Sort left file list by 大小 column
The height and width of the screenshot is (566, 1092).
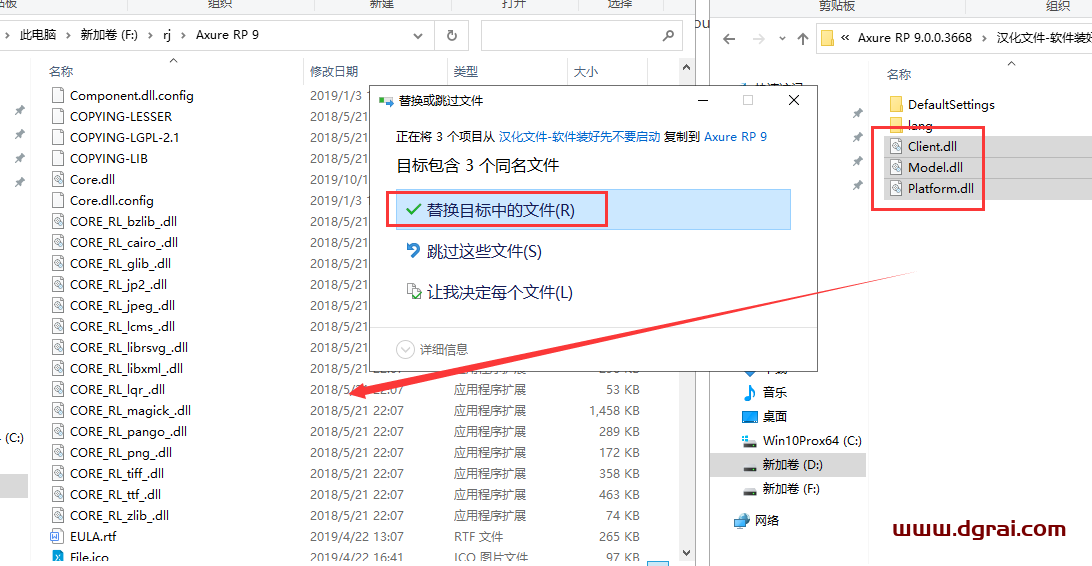586,71
